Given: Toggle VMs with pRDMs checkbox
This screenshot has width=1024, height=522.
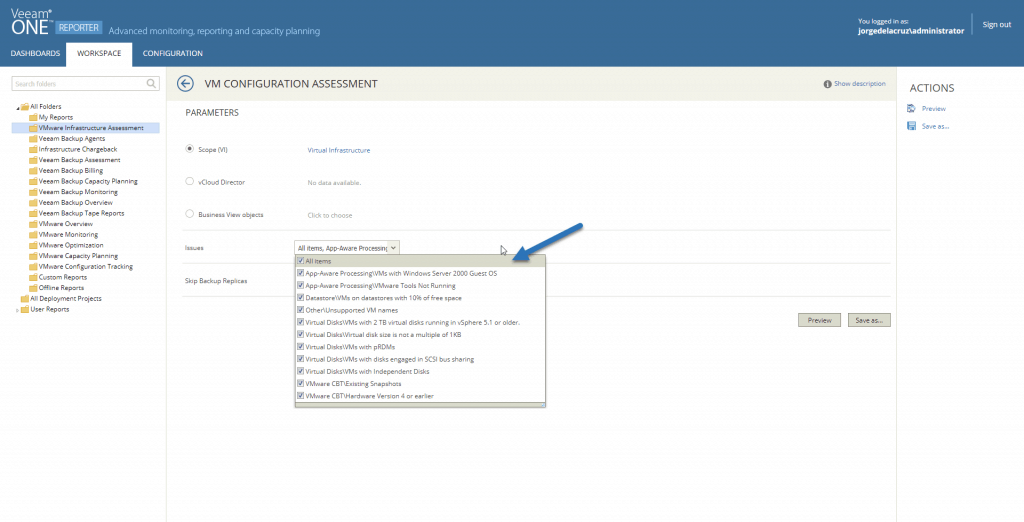Looking at the screenshot, I should tap(300, 346).
